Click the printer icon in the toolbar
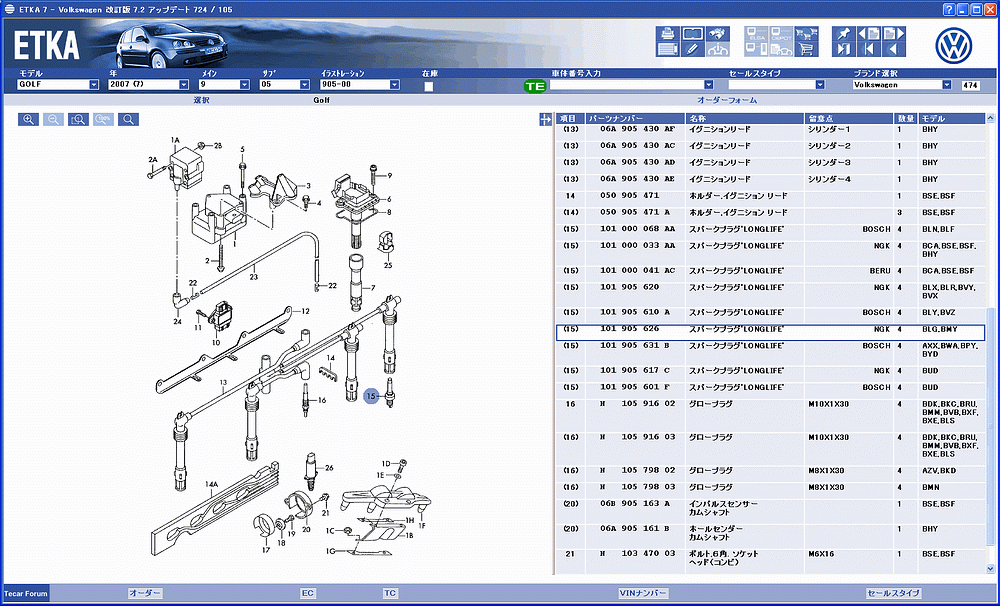 click(x=667, y=33)
